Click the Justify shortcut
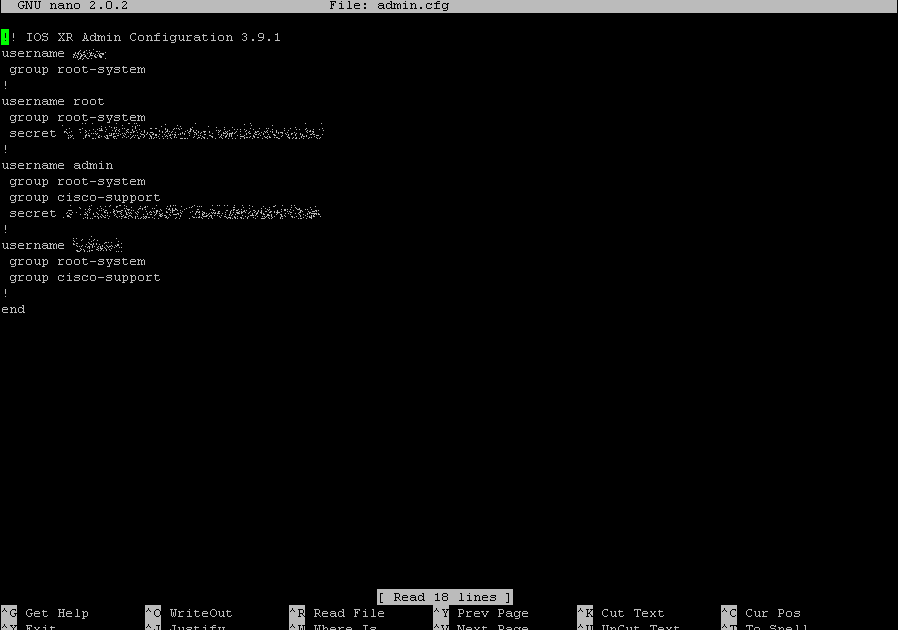898x630 pixels. [195, 628]
